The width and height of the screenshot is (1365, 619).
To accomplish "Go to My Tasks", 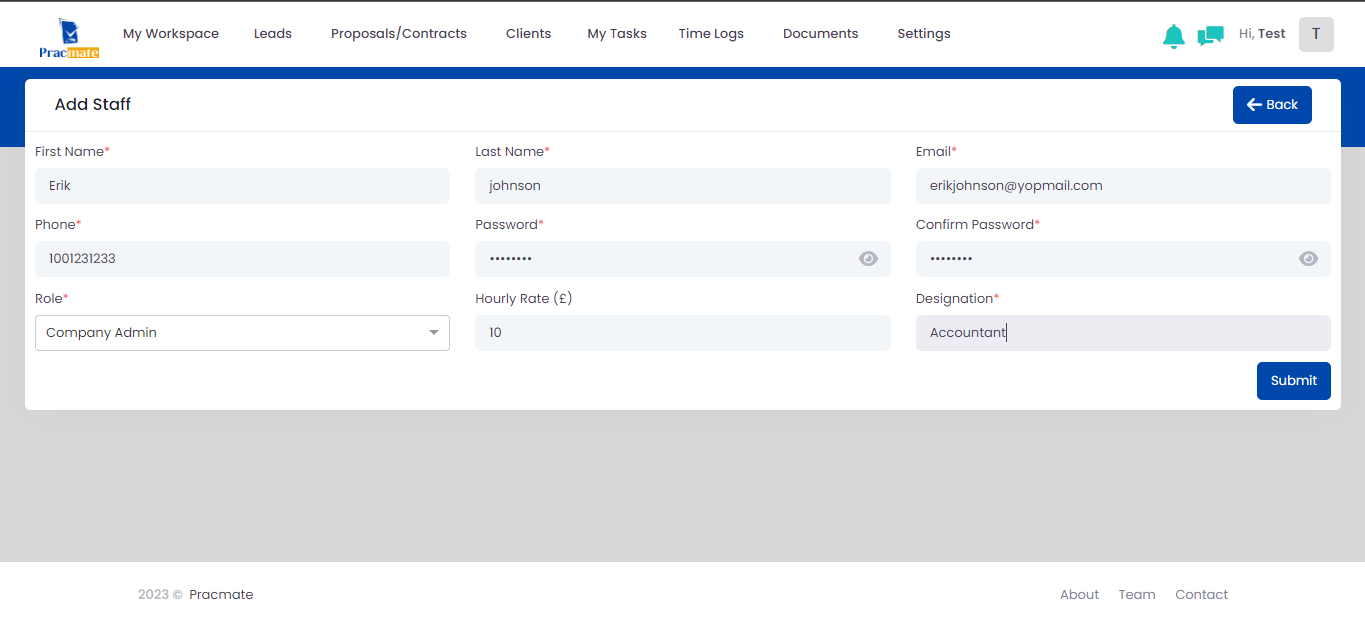I will coord(617,34).
